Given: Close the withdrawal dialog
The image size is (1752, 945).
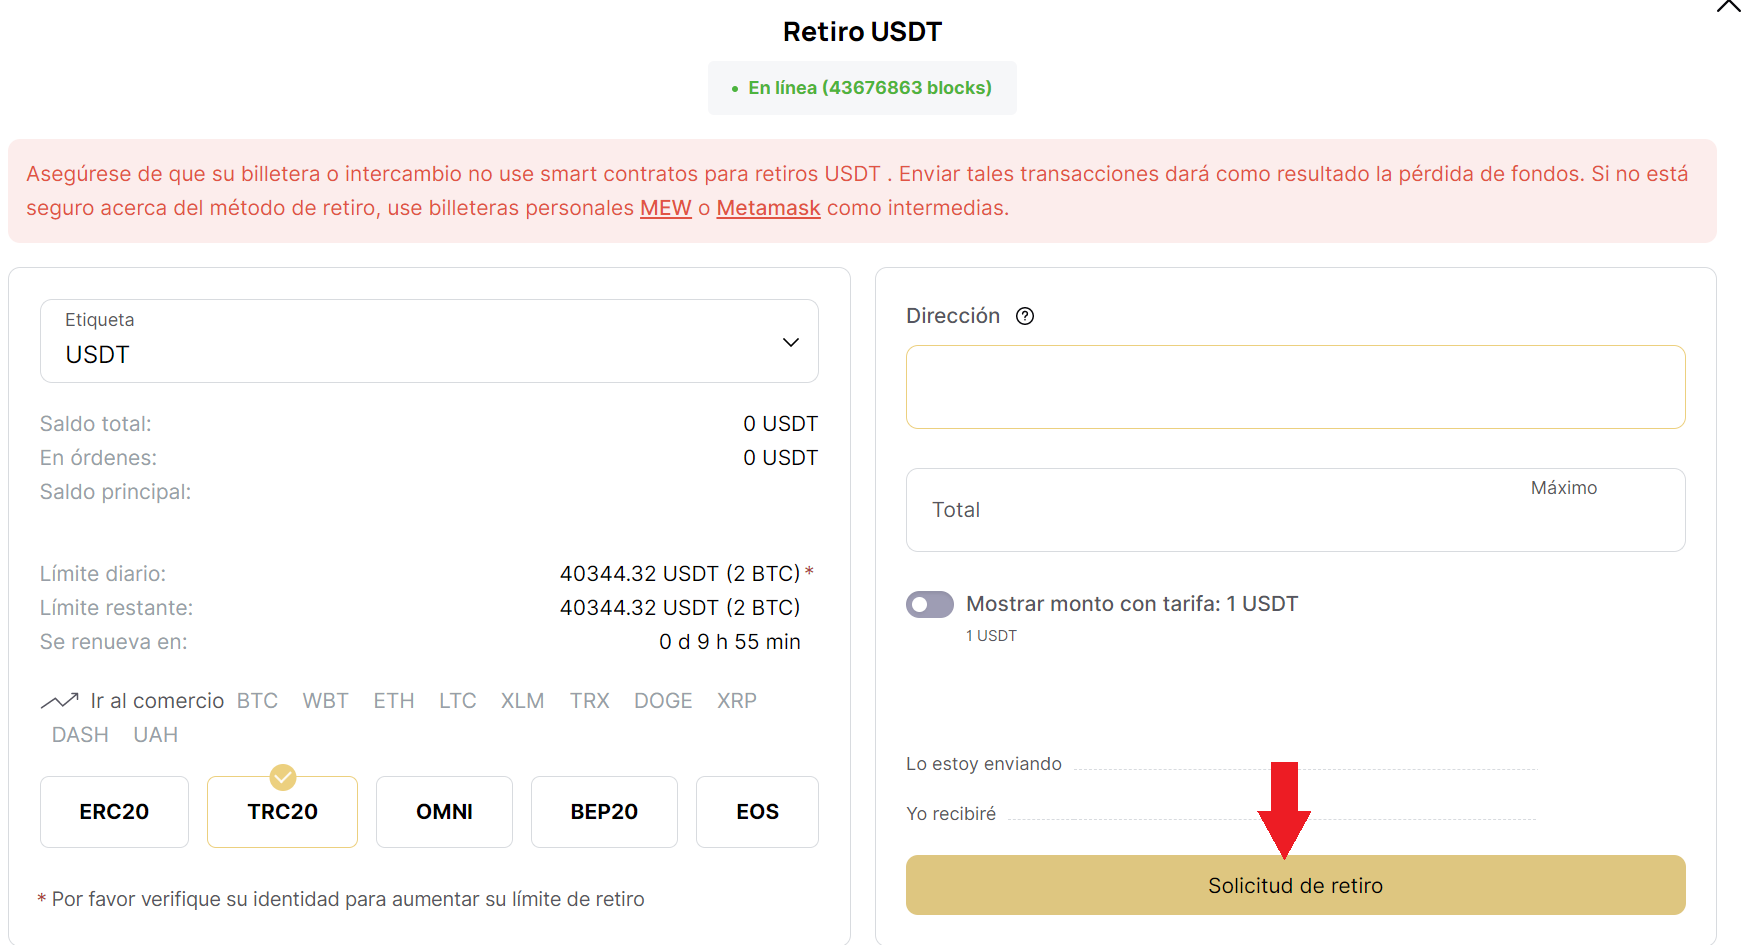Looking at the screenshot, I should 1730,6.
